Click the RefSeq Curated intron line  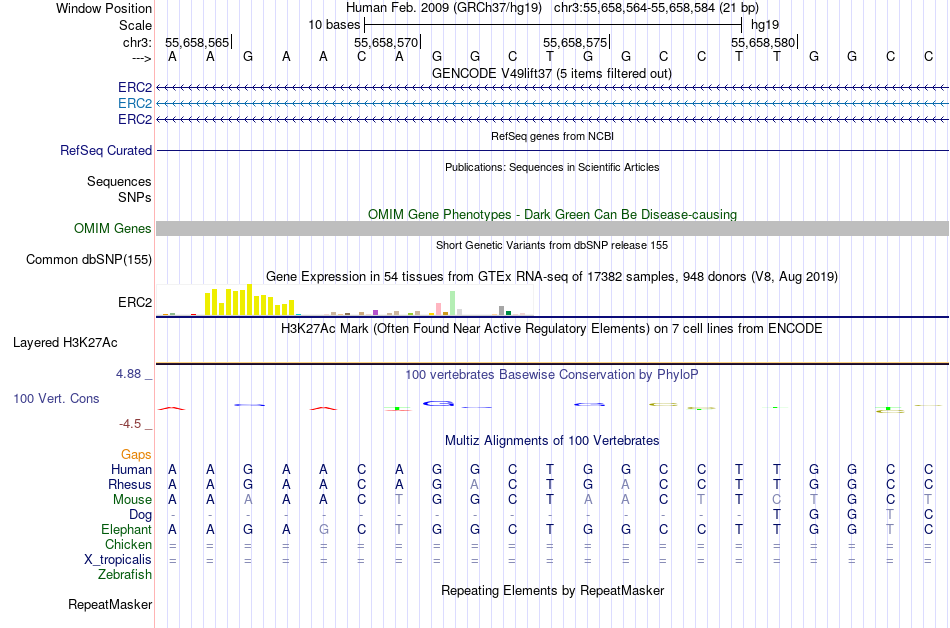(x=552, y=150)
